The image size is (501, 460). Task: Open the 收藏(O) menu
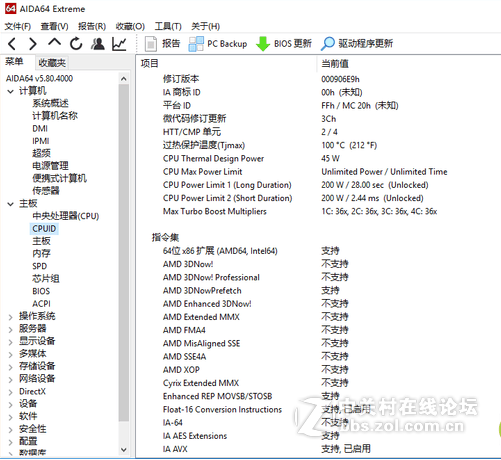pos(130,26)
